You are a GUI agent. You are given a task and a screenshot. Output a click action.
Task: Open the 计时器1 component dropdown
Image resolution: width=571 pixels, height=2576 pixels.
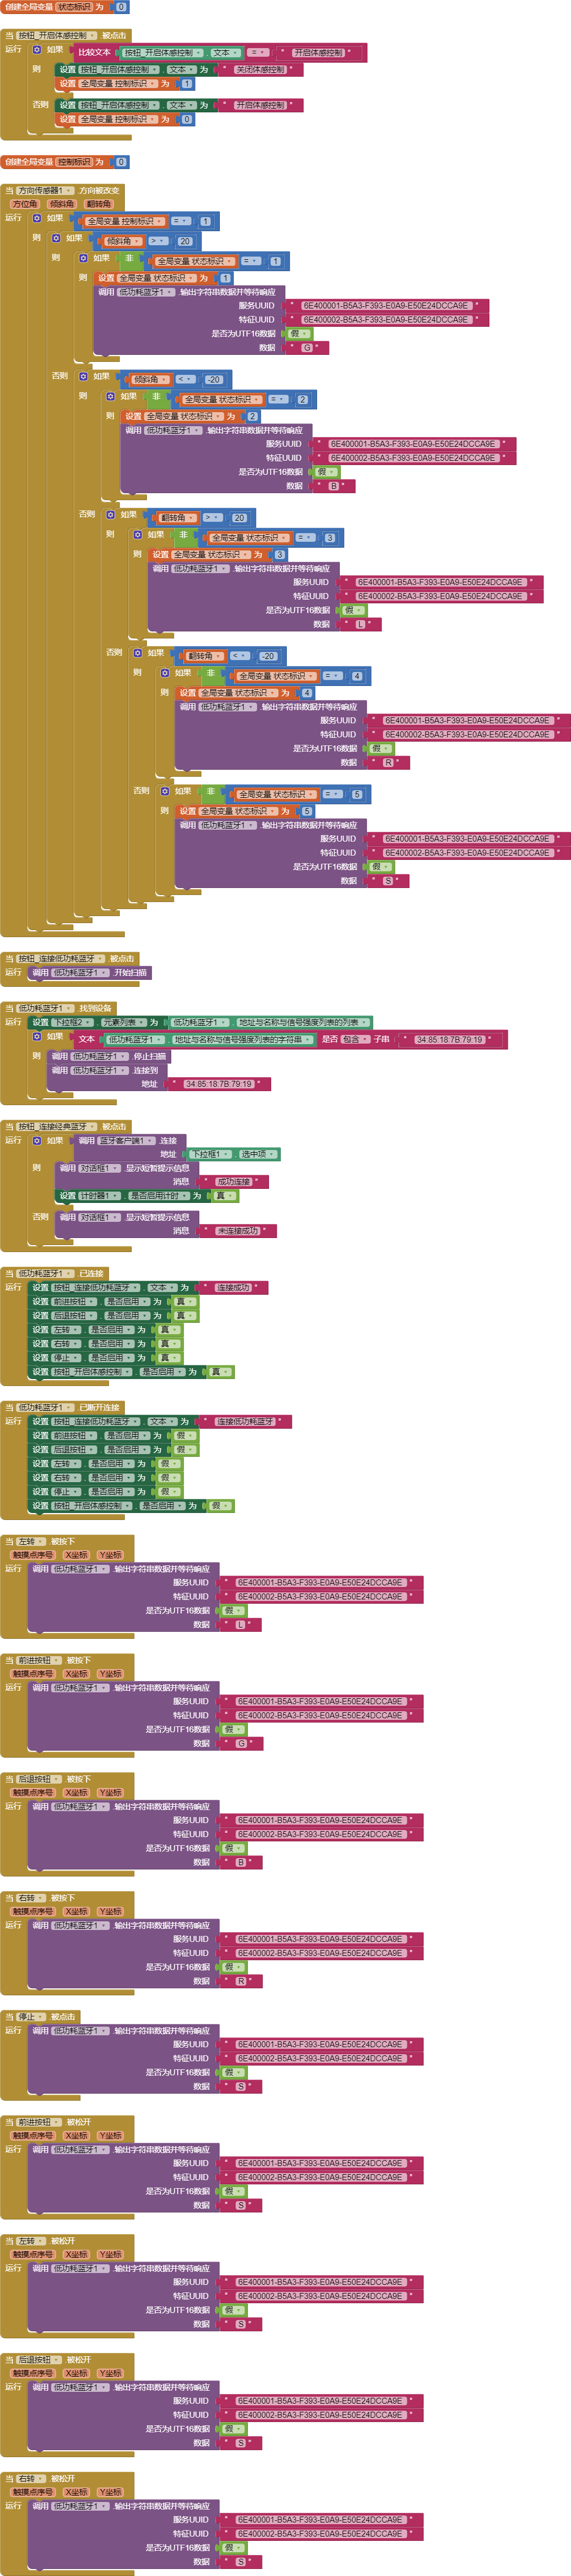pos(100,1196)
